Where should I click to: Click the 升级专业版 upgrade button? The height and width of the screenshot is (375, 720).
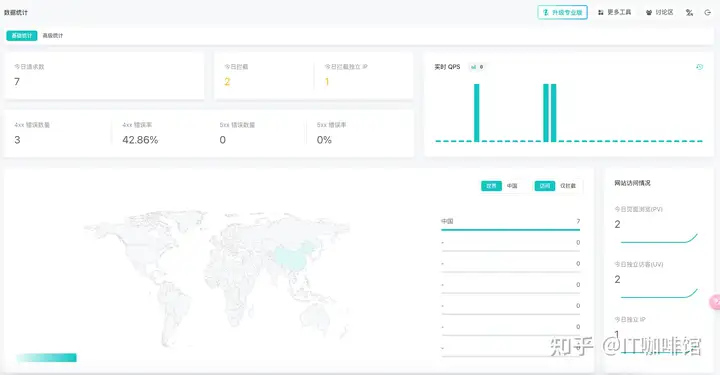coord(562,12)
